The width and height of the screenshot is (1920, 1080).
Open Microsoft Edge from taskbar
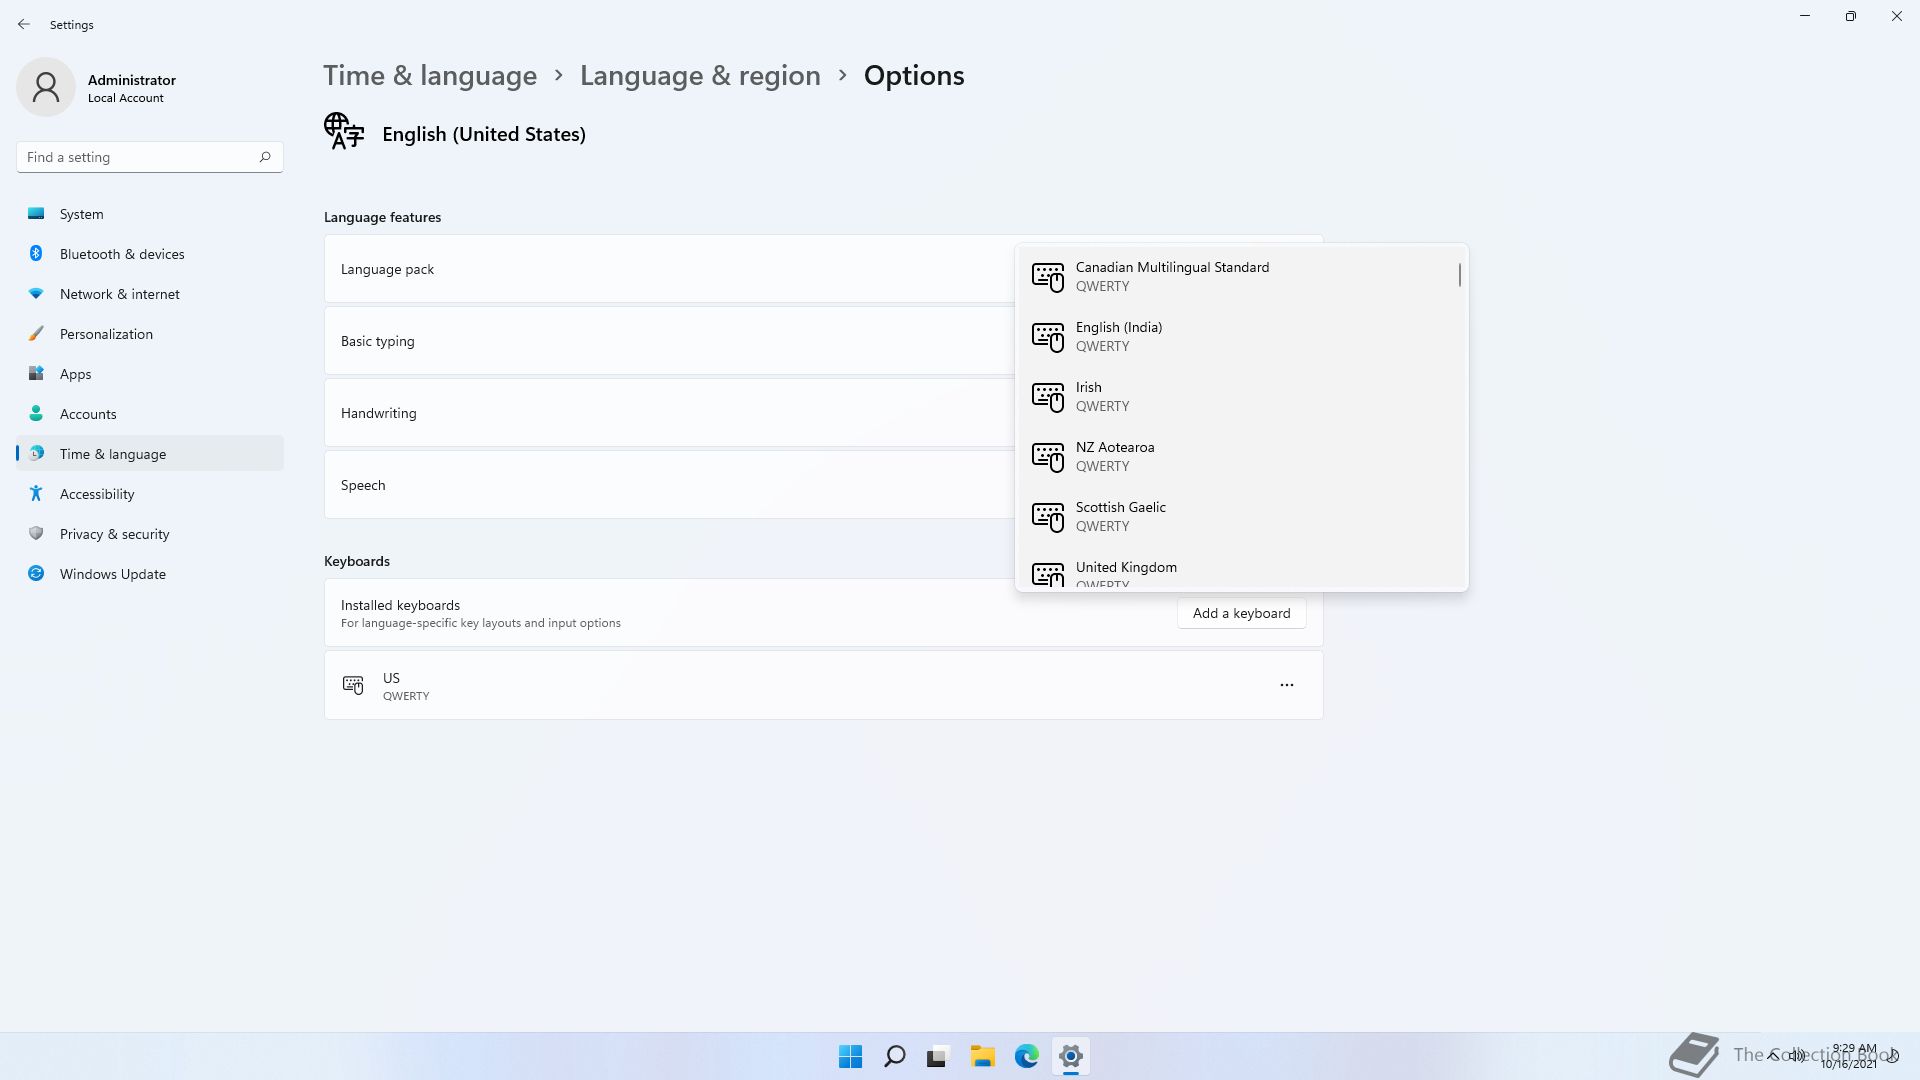pos(1026,1056)
